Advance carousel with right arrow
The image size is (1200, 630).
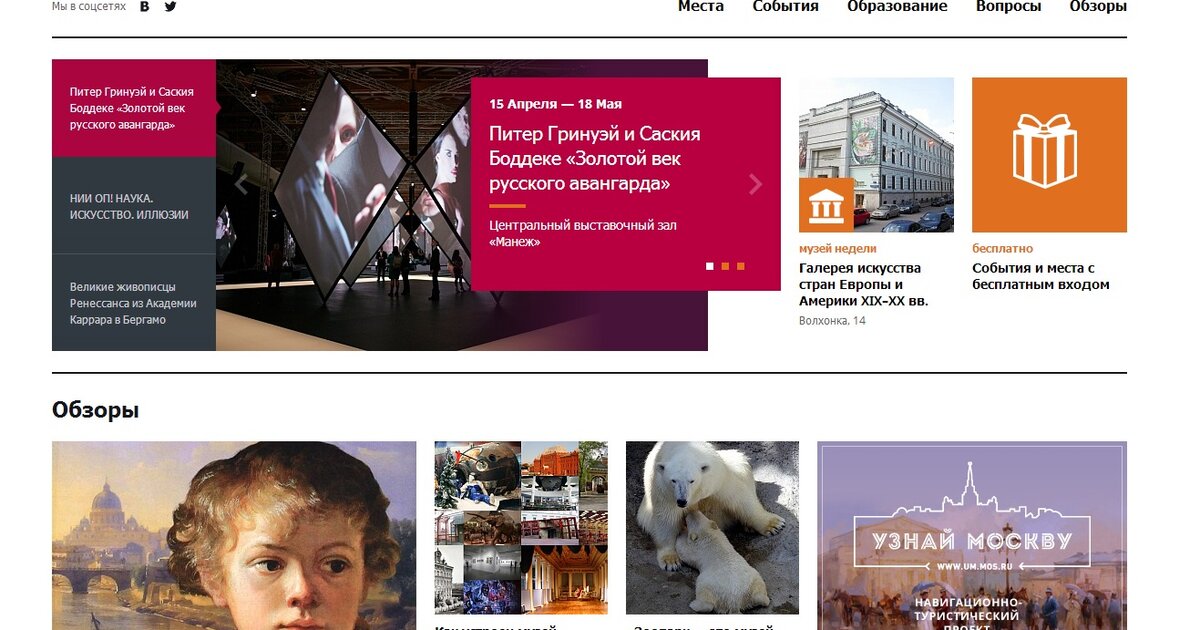[755, 184]
